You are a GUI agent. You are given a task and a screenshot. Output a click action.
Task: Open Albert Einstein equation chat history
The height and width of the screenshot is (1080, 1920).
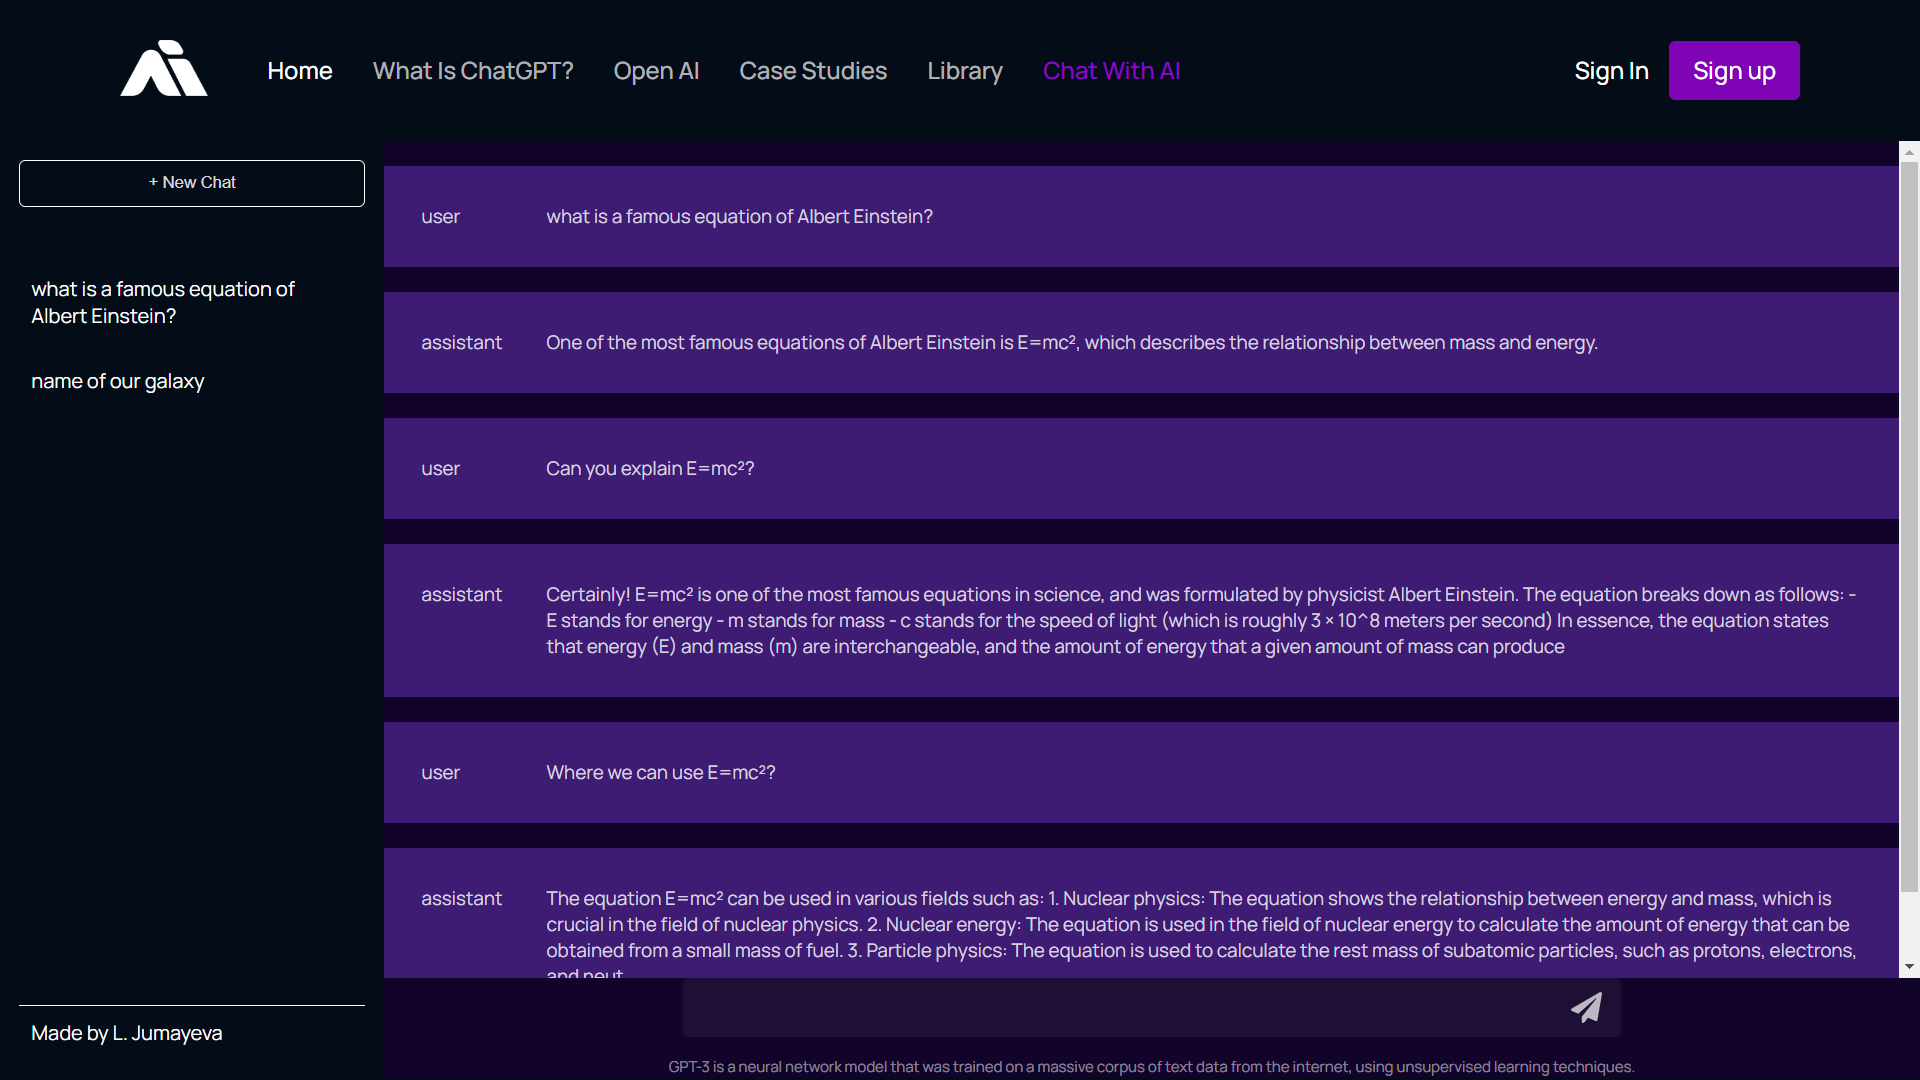[x=163, y=302]
